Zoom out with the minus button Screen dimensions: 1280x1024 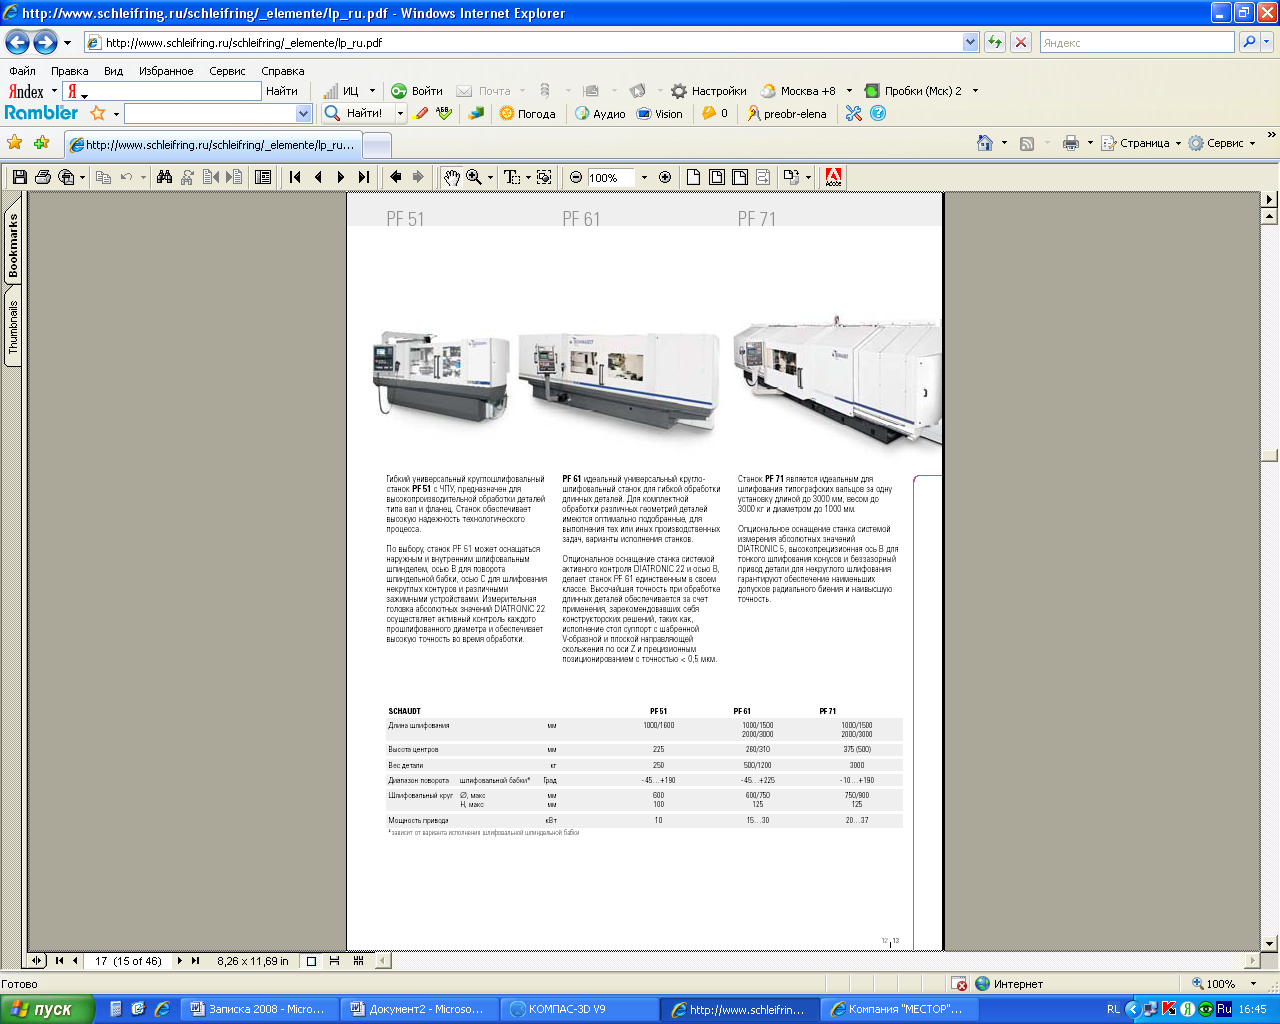point(576,177)
